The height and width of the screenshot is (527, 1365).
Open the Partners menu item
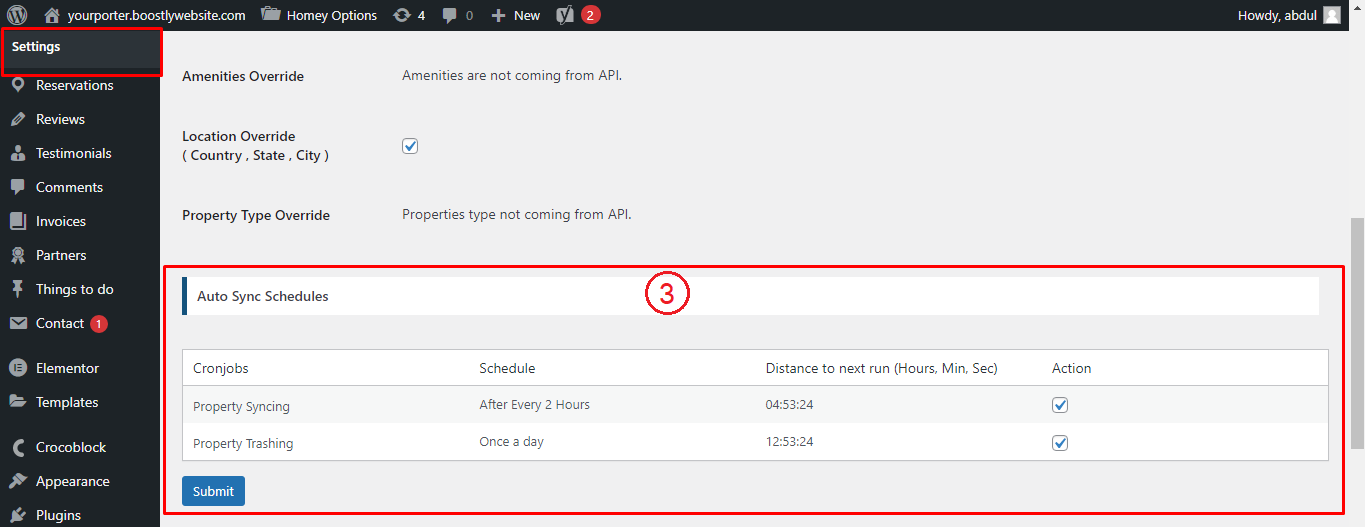click(x=61, y=255)
